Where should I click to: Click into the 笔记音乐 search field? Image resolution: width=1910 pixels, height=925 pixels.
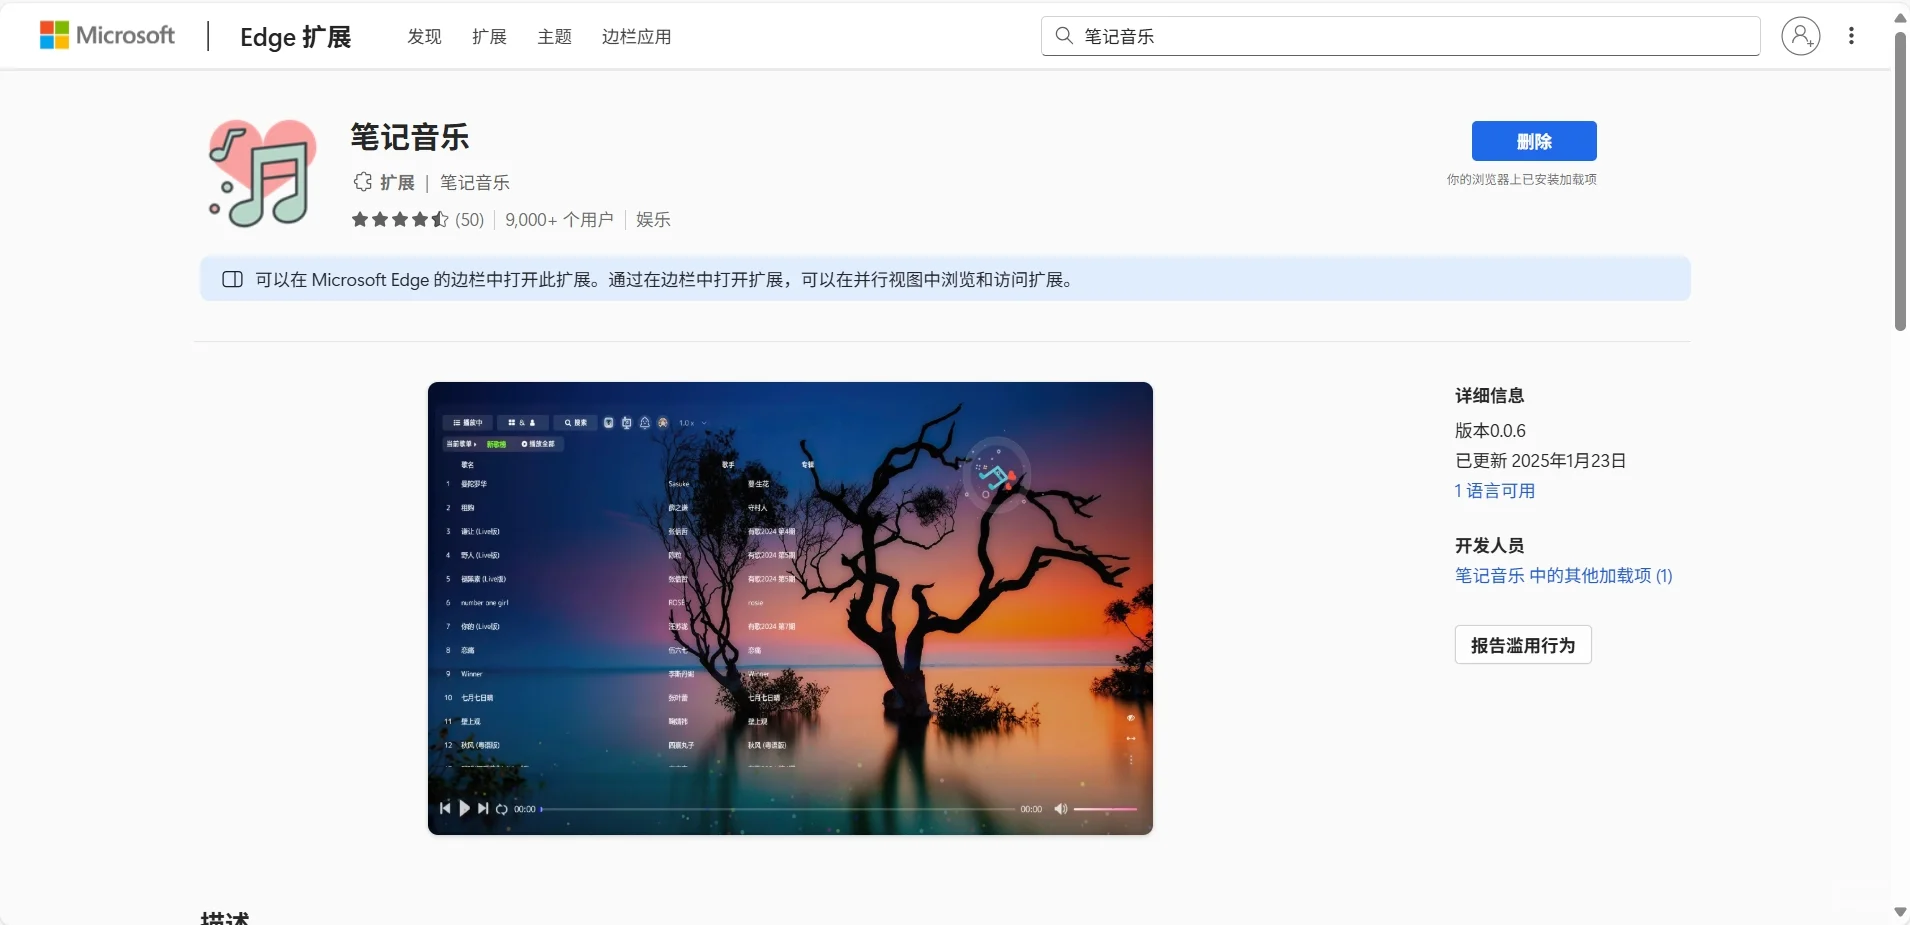tap(1300, 36)
